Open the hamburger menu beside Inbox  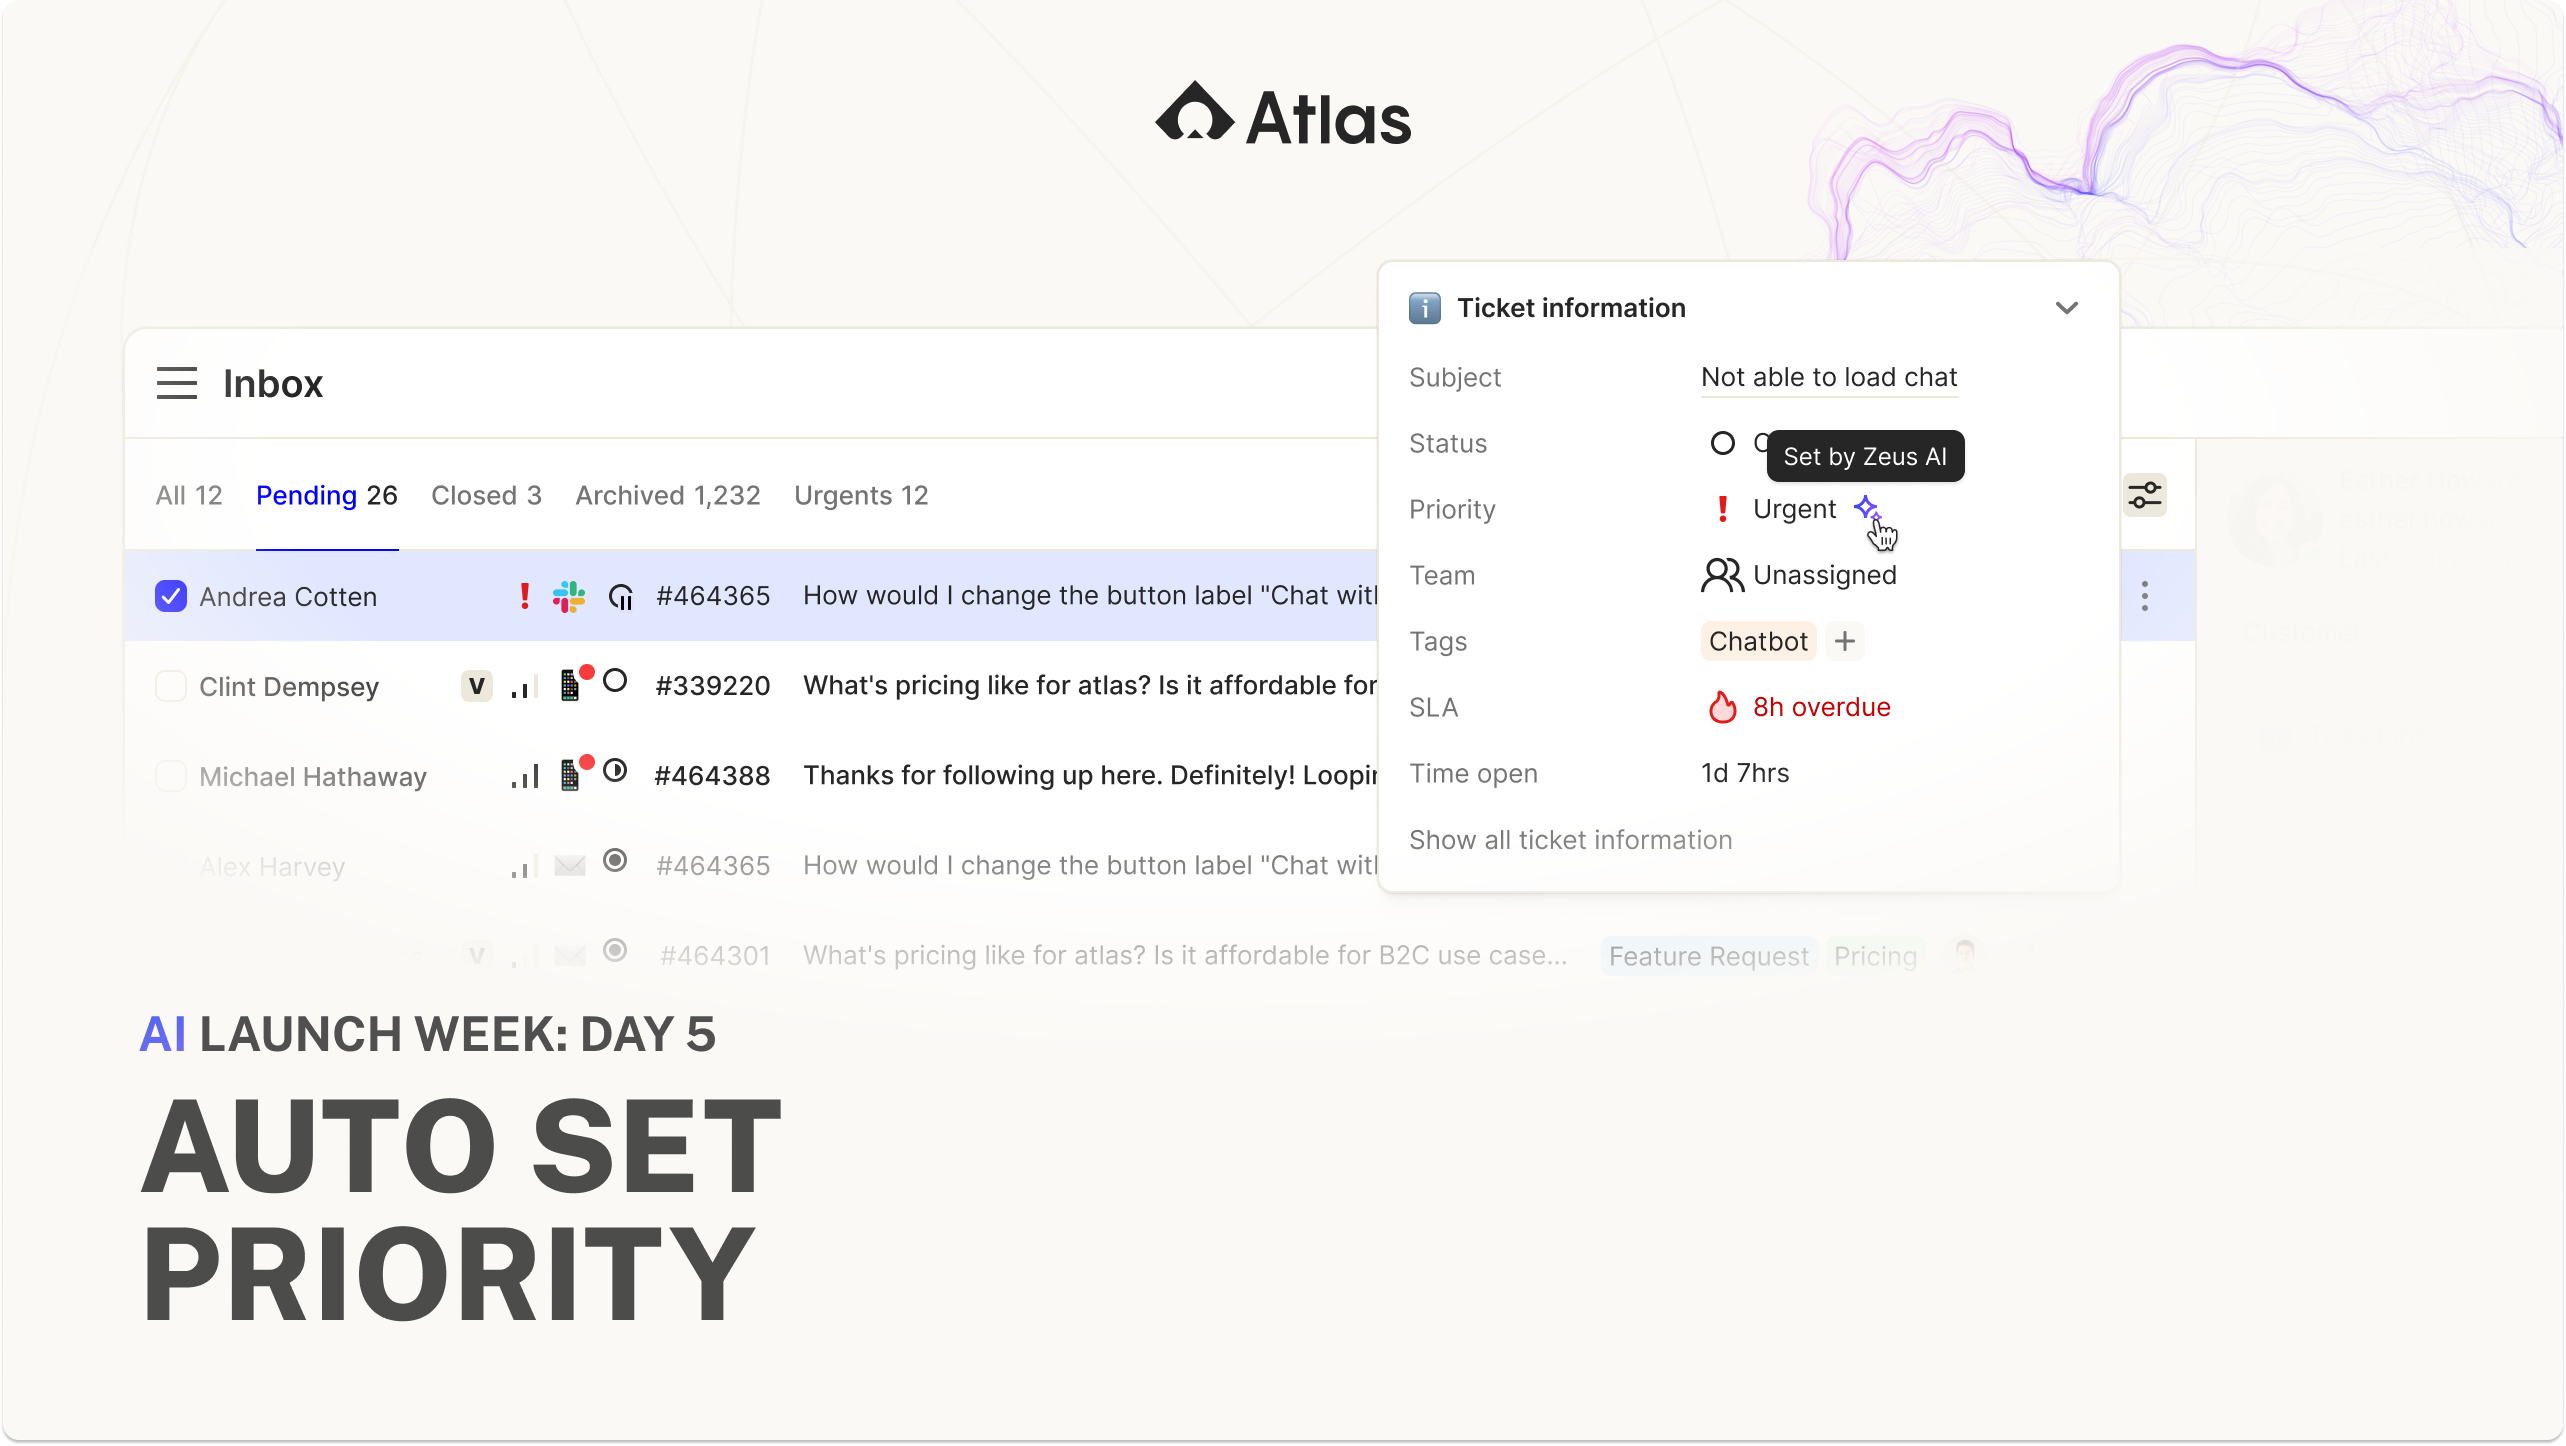pos(176,383)
